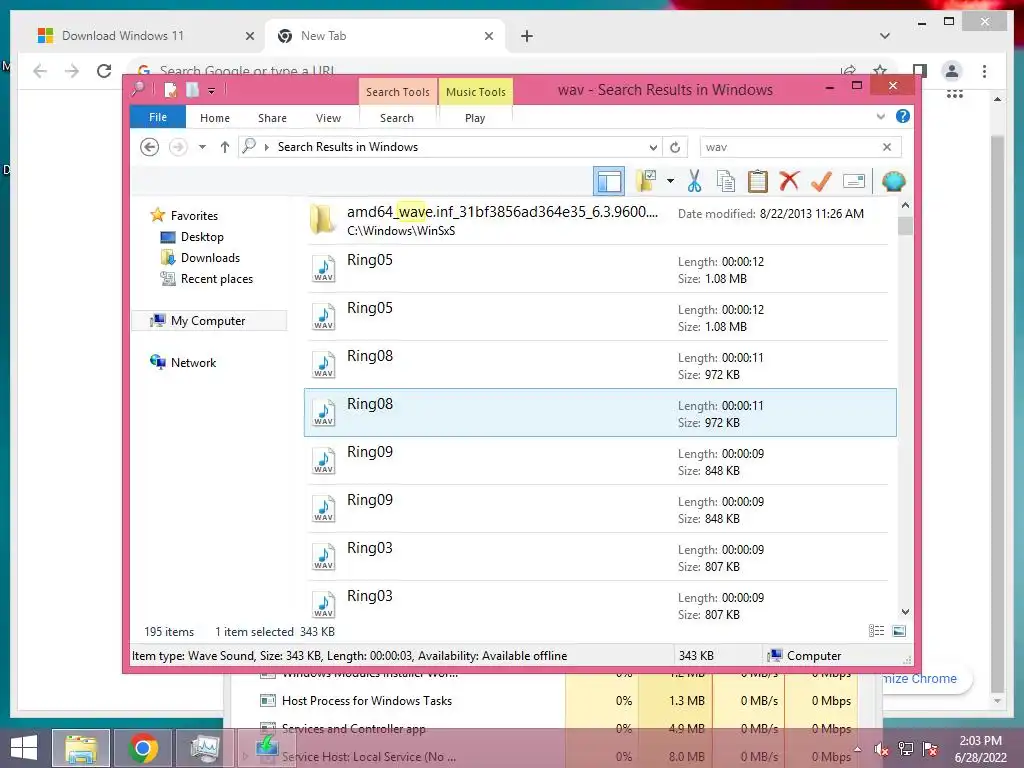The image size is (1024, 768).
Task: Open a new Chrome tab with plus
Action: pyautogui.click(x=527, y=36)
